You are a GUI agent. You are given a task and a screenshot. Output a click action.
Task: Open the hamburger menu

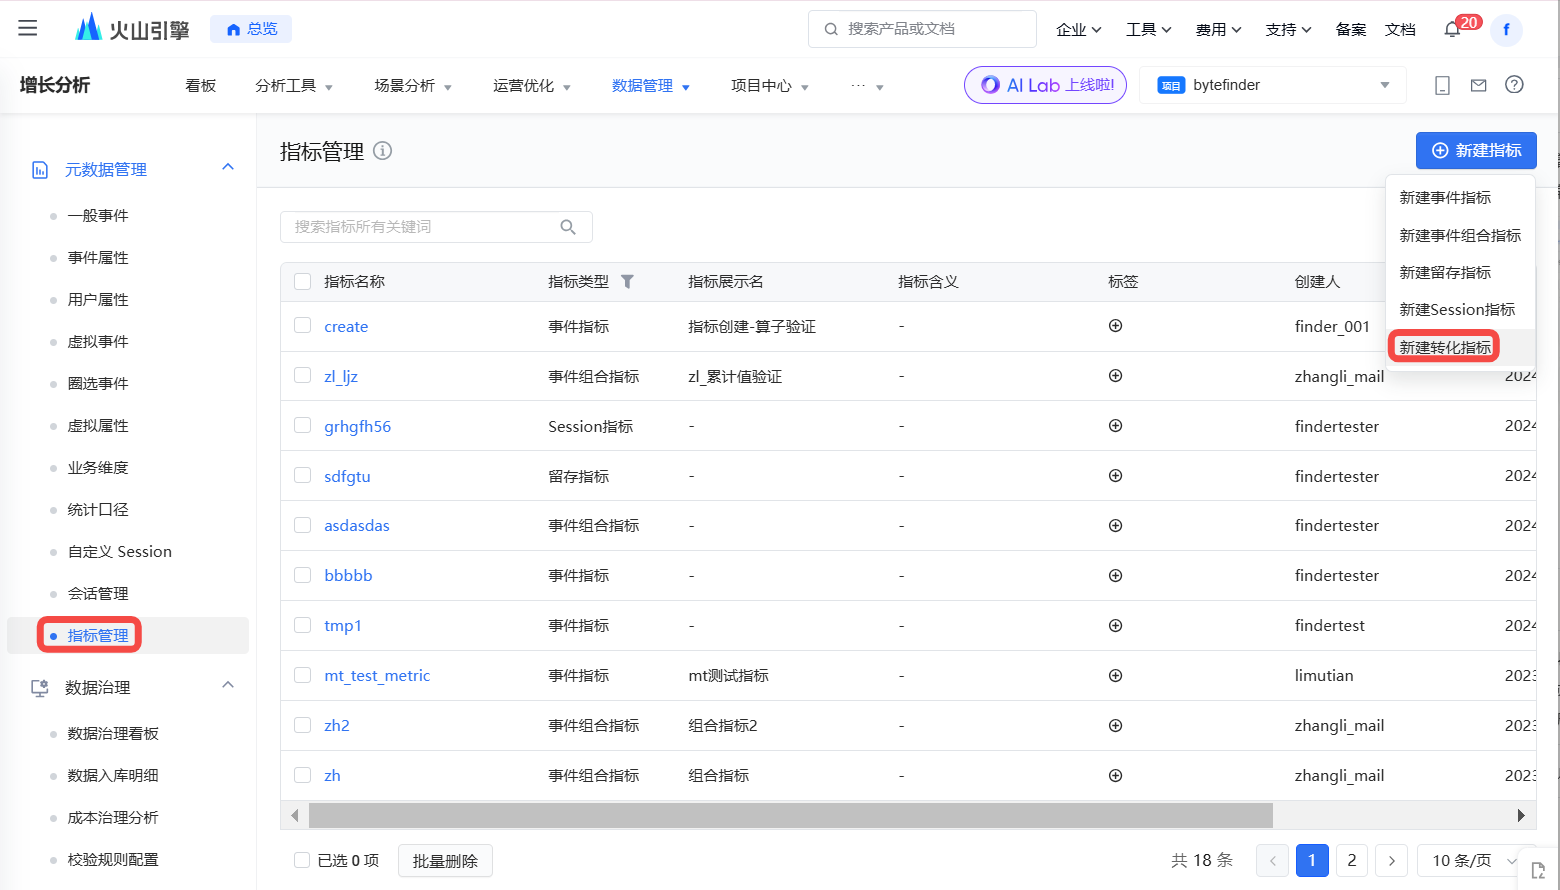(28, 28)
